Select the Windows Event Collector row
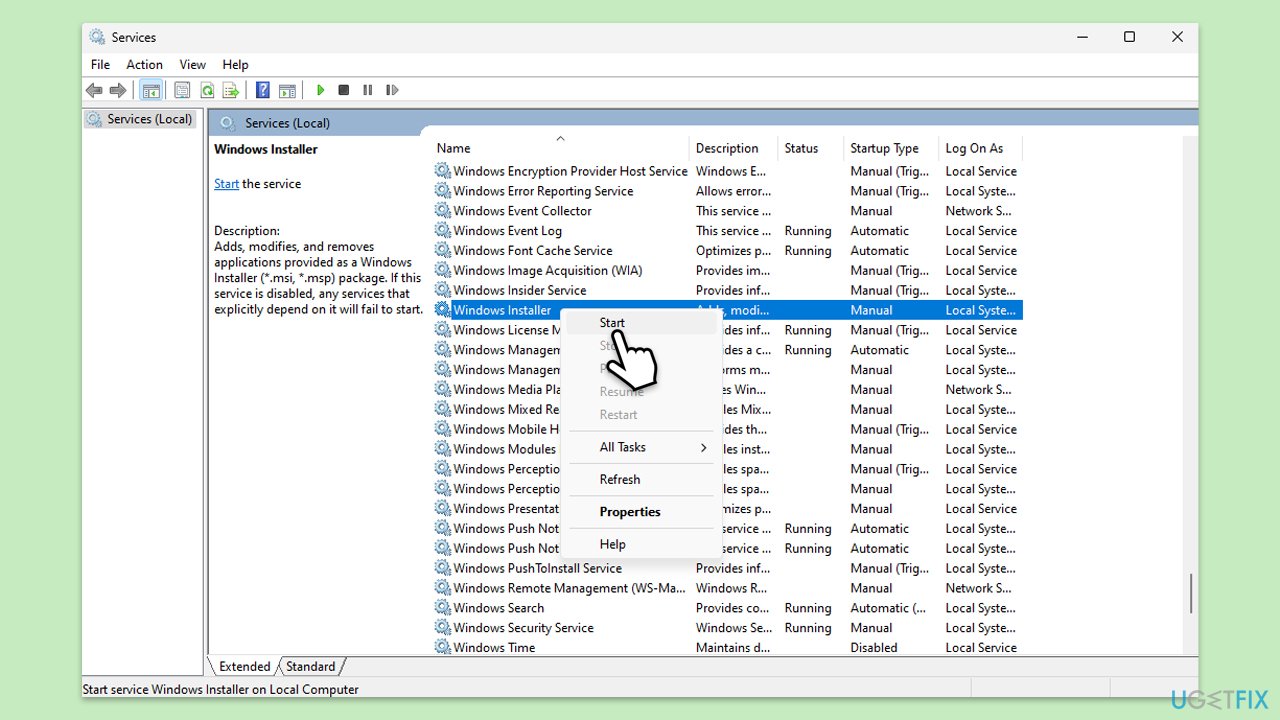Viewport: 1280px width, 720px height. [x=727, y=211]
